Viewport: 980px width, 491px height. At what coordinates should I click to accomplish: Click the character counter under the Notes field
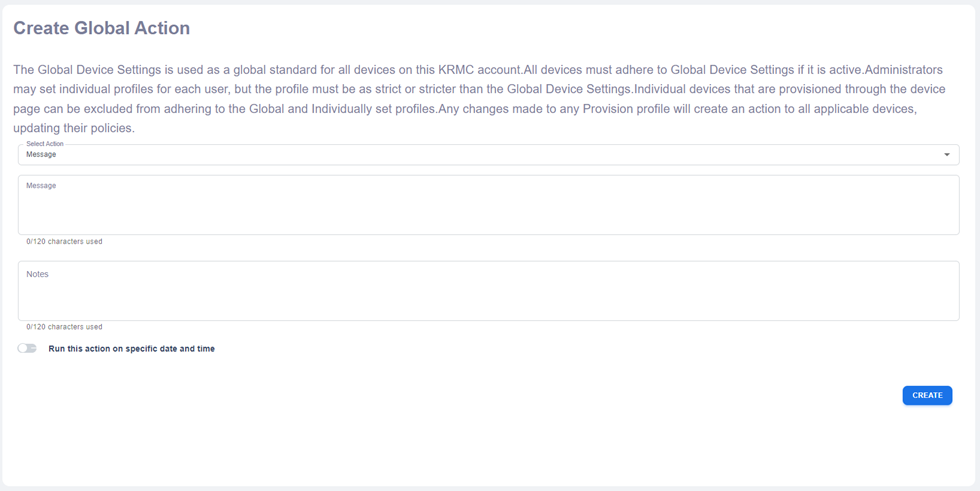click(x=64, y=327)
